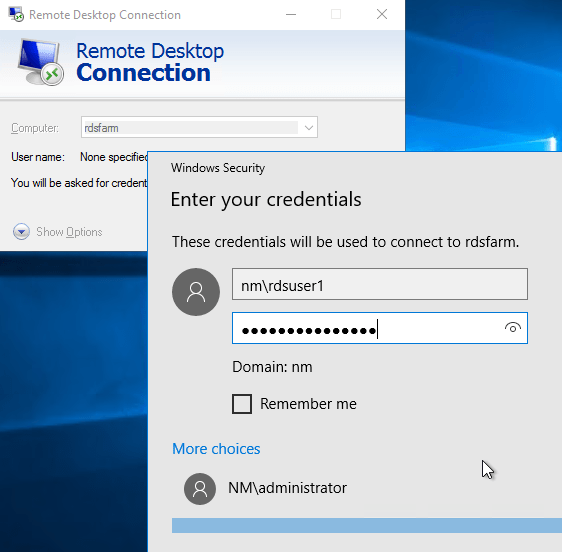Click the "Windows Security" dialog title
Viewport: 562px width, 552px height.
coord(218,168)
